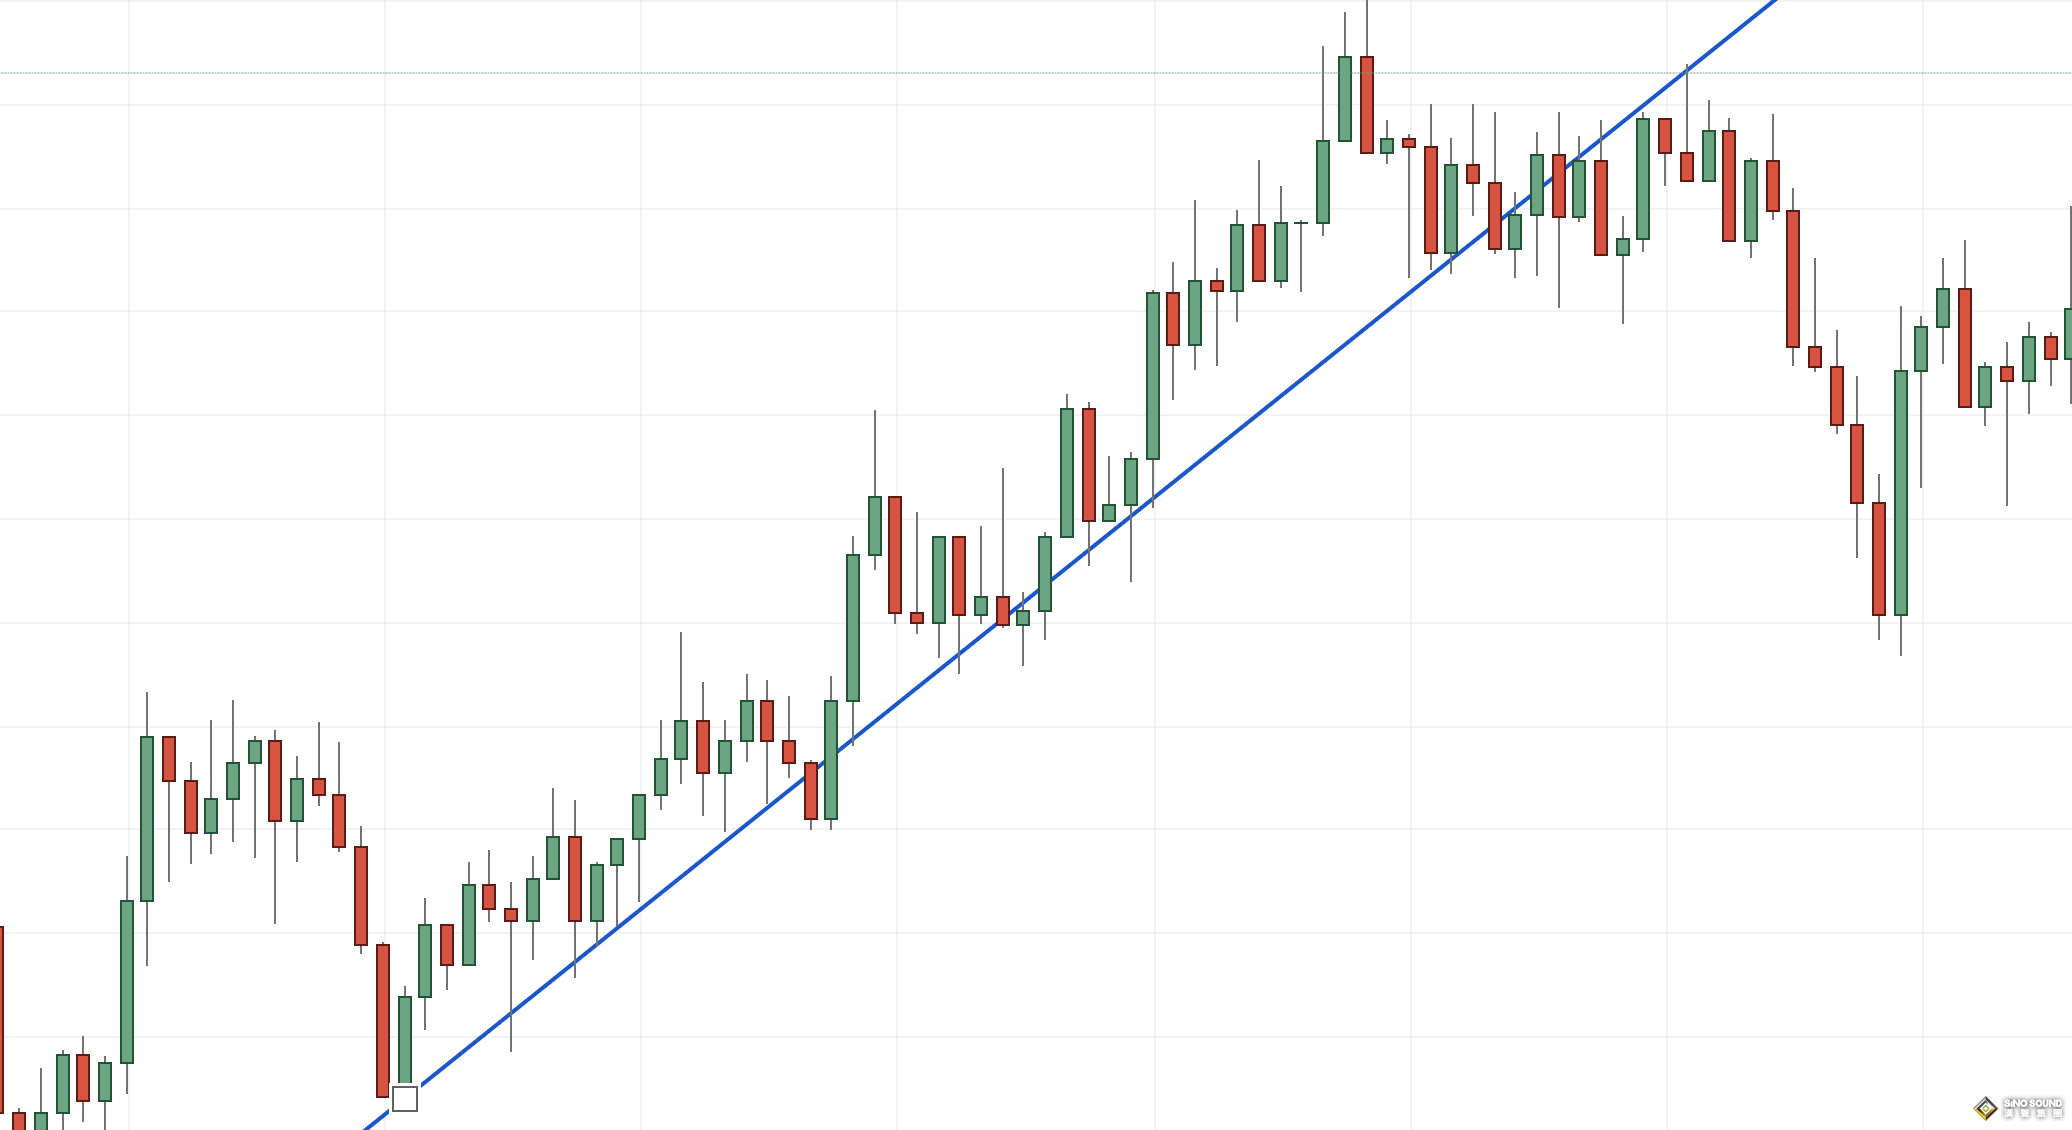The image size is (2072, 1130).
Task: Click the partially visible green candle at right edge
Action: (x=2068, y=334)
